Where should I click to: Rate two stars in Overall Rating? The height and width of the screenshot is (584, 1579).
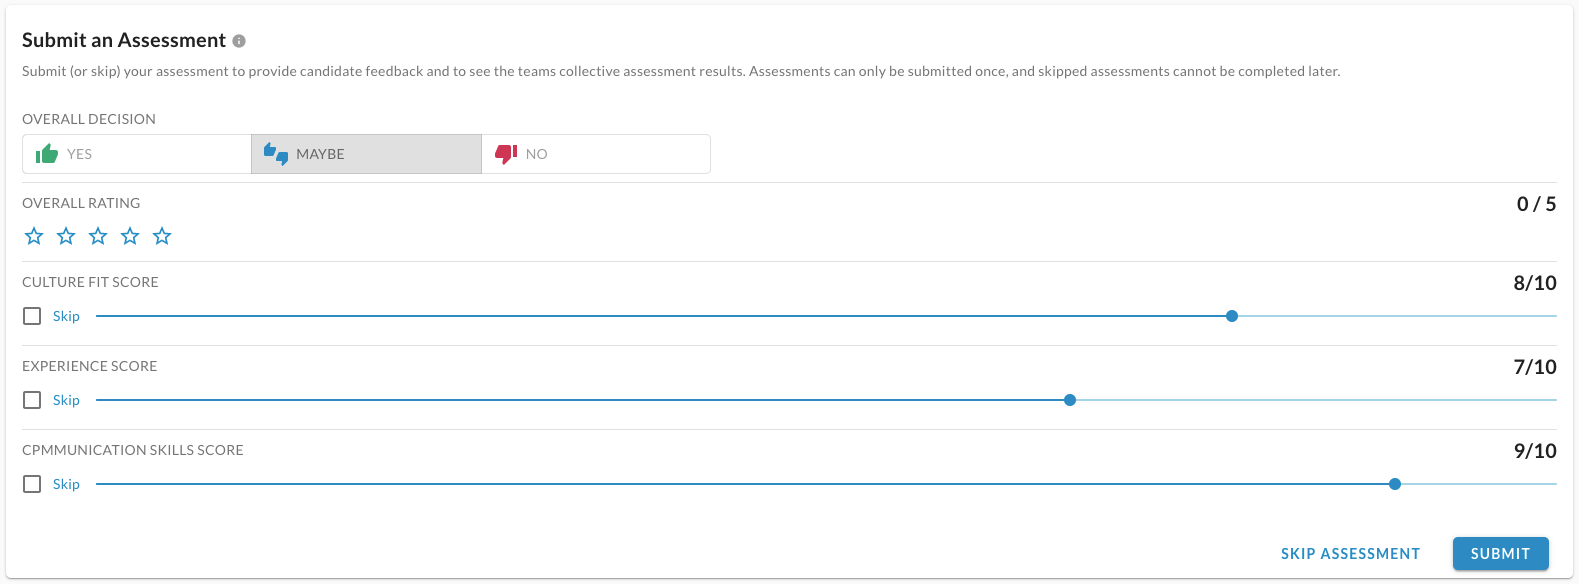(x=66, y=236)
